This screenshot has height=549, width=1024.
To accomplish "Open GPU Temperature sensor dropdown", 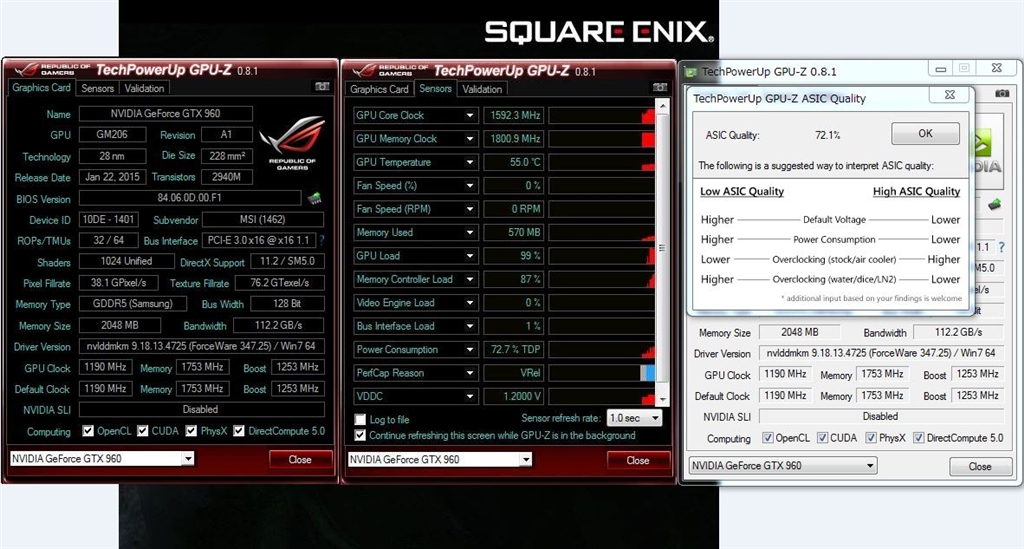I will pyautogui.click(x=470, y=163).
